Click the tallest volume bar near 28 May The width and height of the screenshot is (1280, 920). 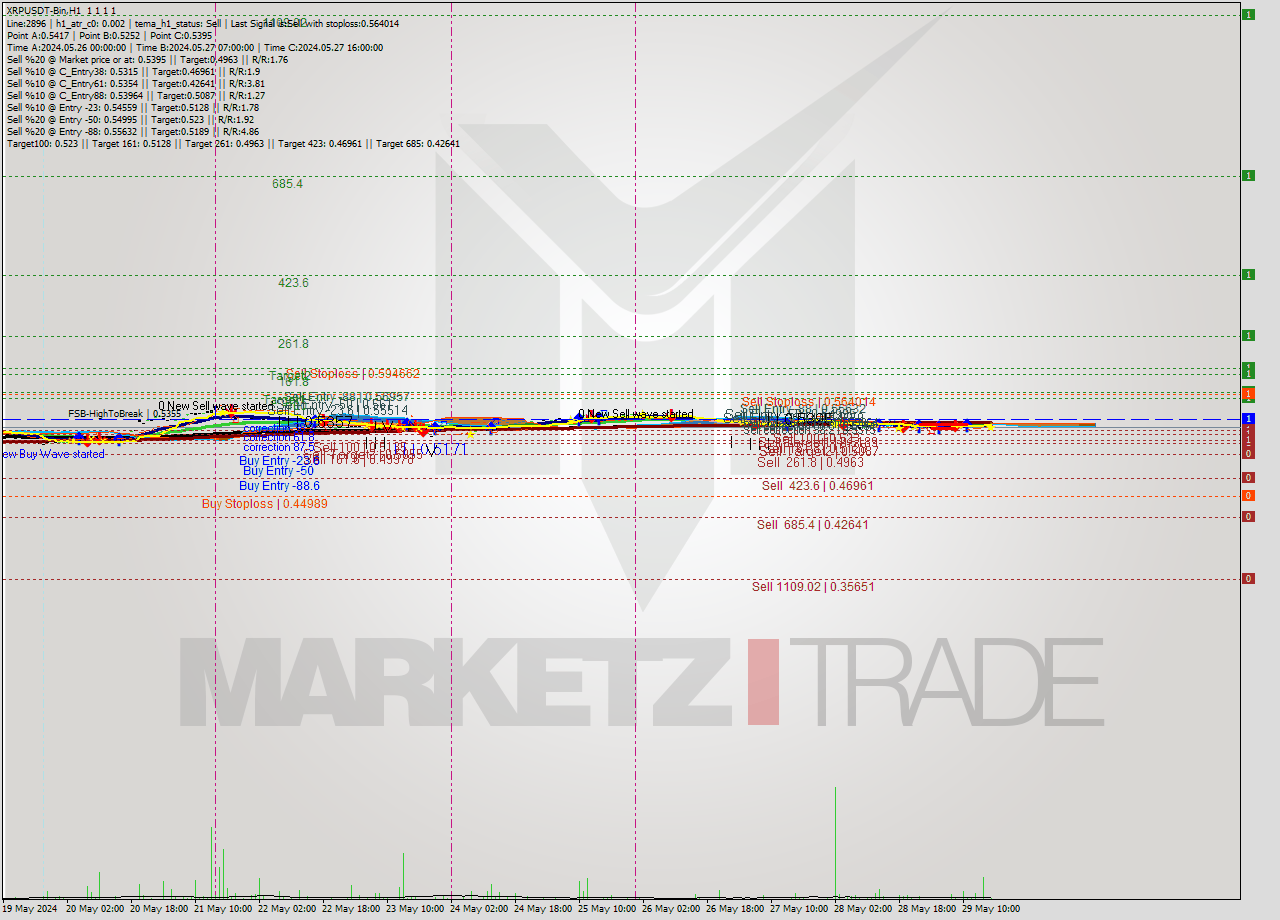tap(835, 842)
